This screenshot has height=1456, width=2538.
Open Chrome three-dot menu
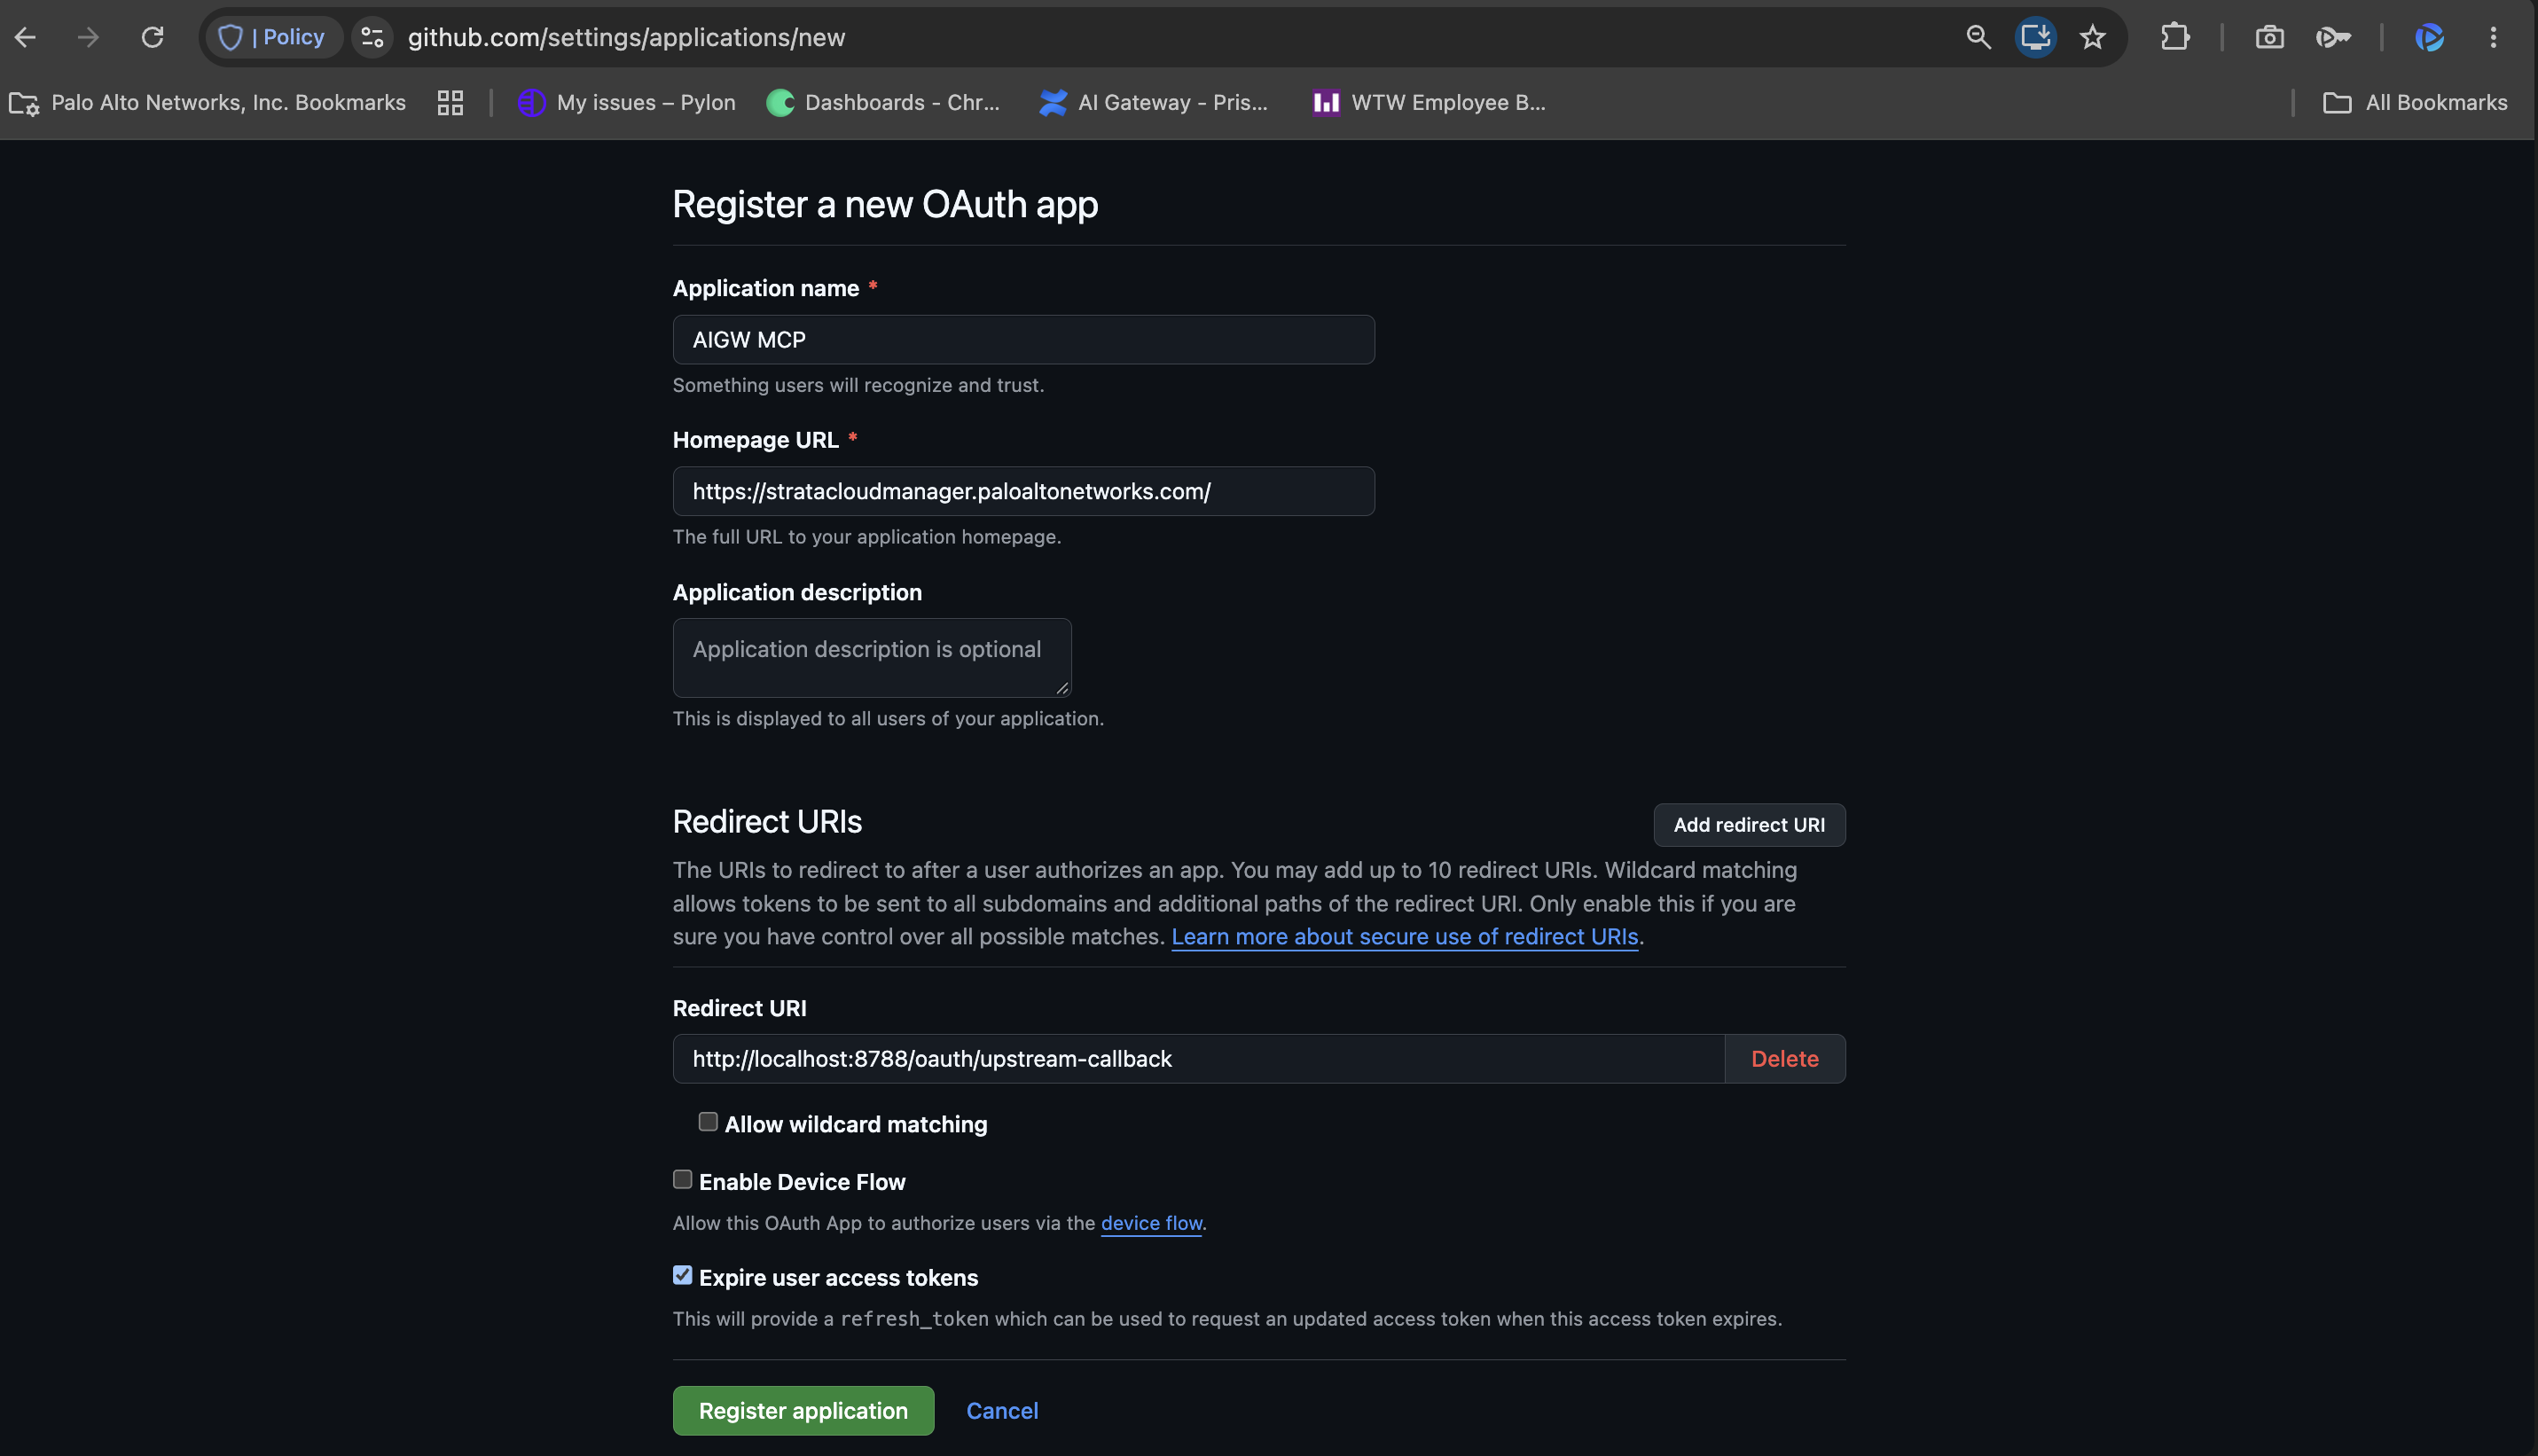[2493, 37]
